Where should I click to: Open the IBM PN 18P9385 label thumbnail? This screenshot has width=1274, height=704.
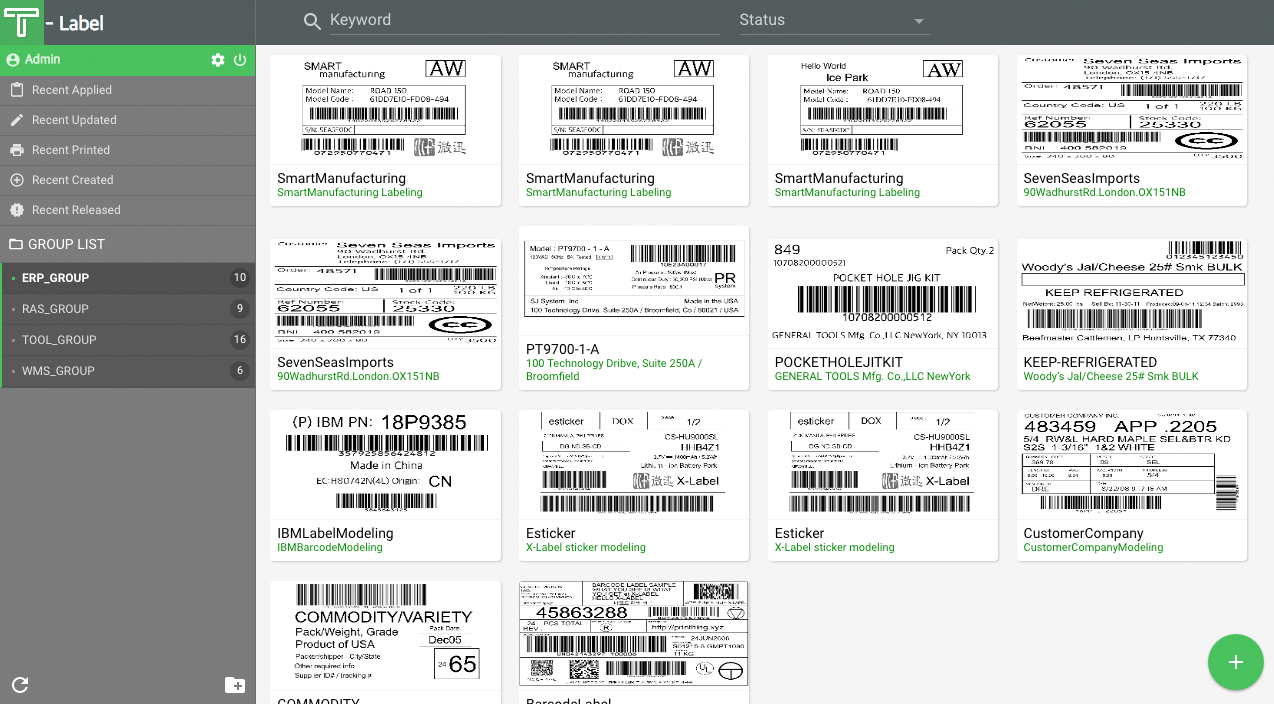click(385, 465)
